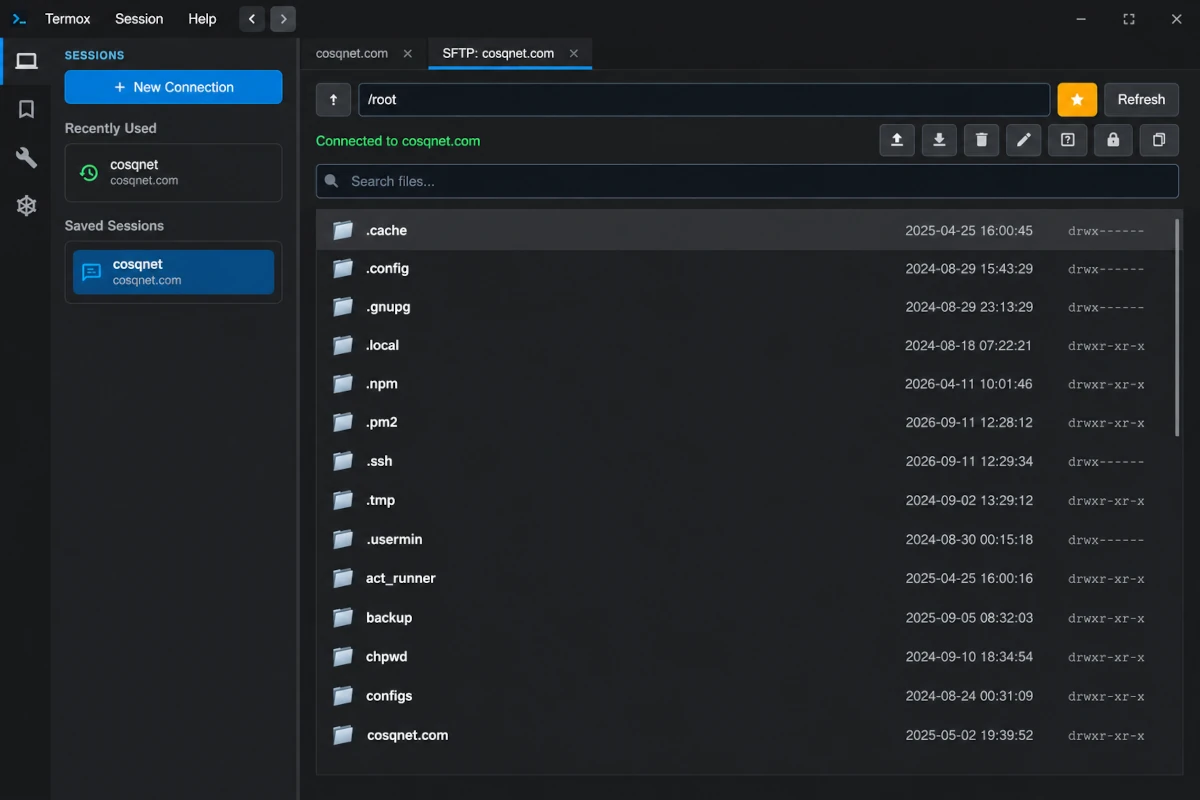Viewport: 1200px width, 800px height.
Task: Open the Termox menu
Action: [x=68, y=19]
